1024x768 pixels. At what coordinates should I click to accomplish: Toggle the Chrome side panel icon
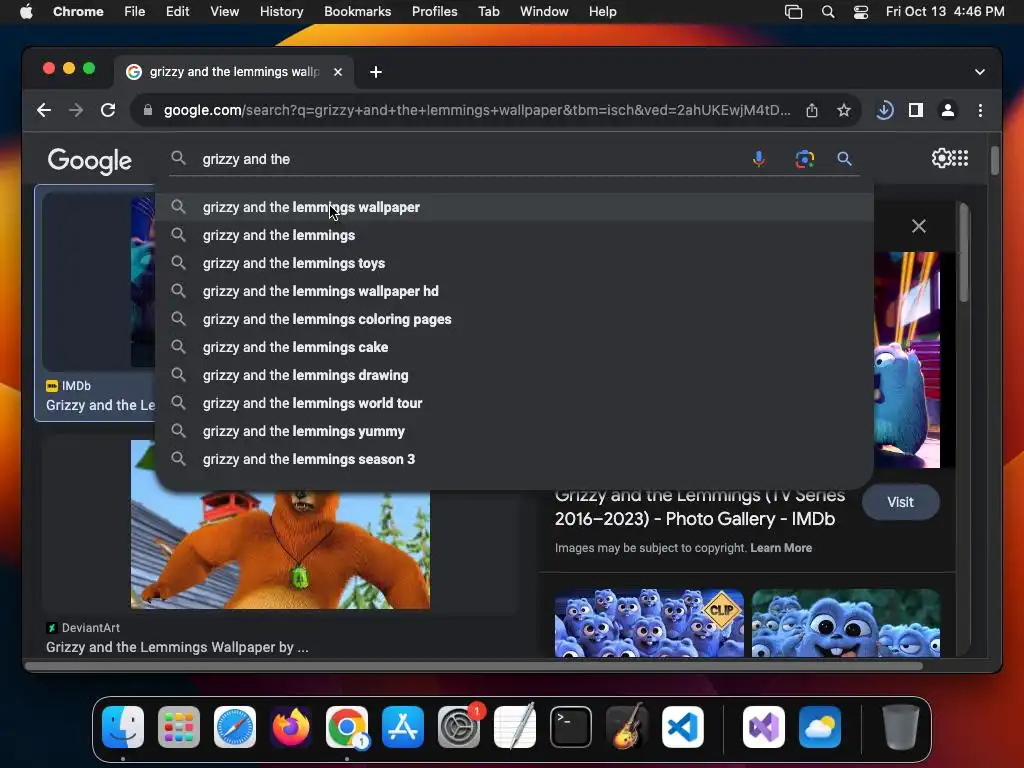(916, 110)
